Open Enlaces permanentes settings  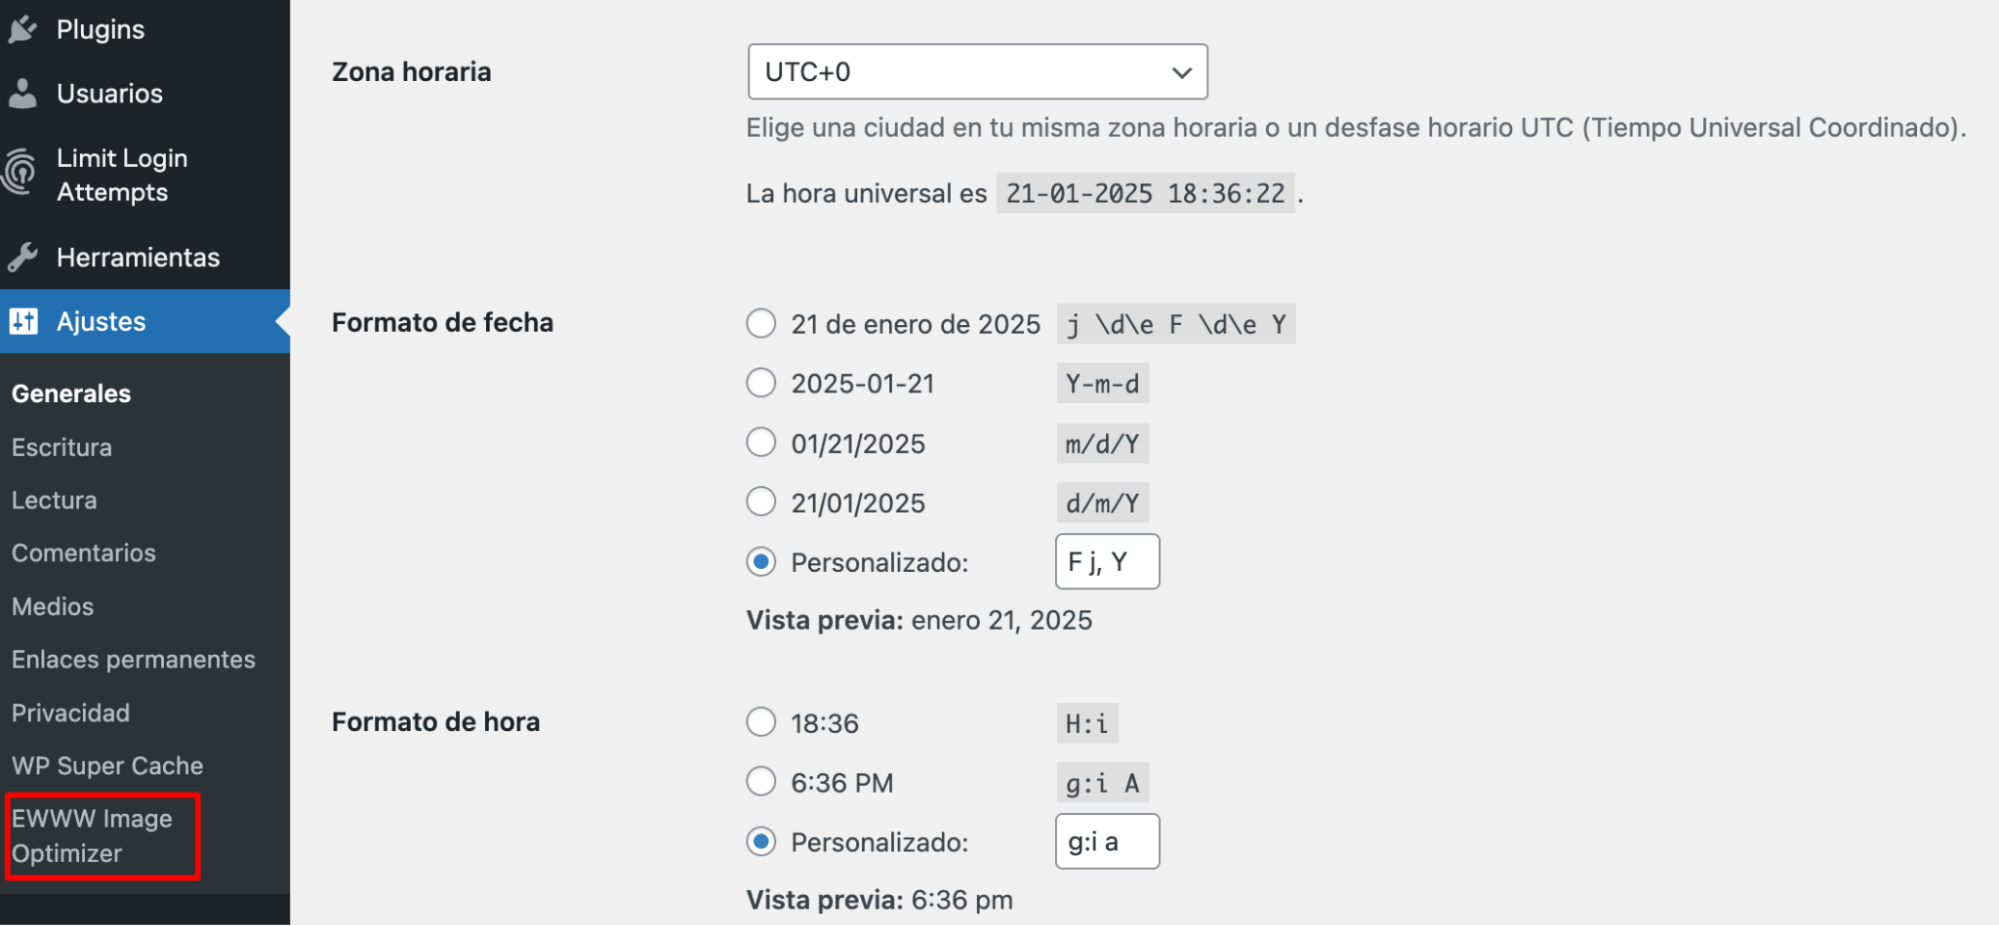(133, 658)
